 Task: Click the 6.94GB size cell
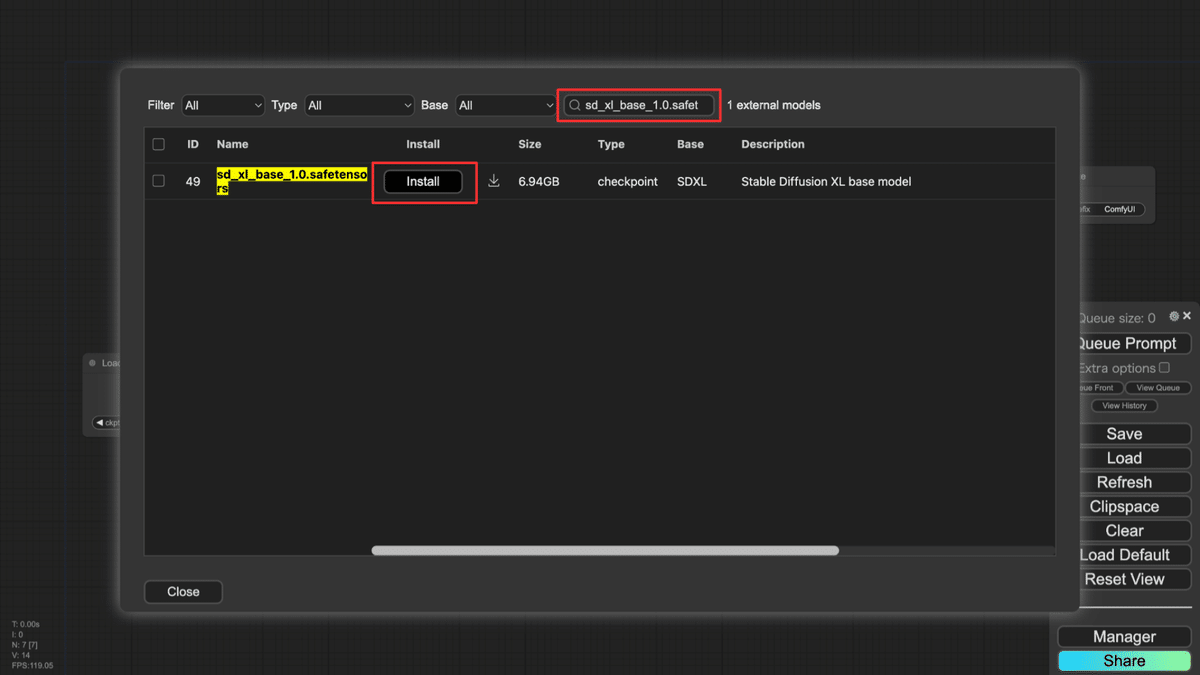click(x=539, y=182)
